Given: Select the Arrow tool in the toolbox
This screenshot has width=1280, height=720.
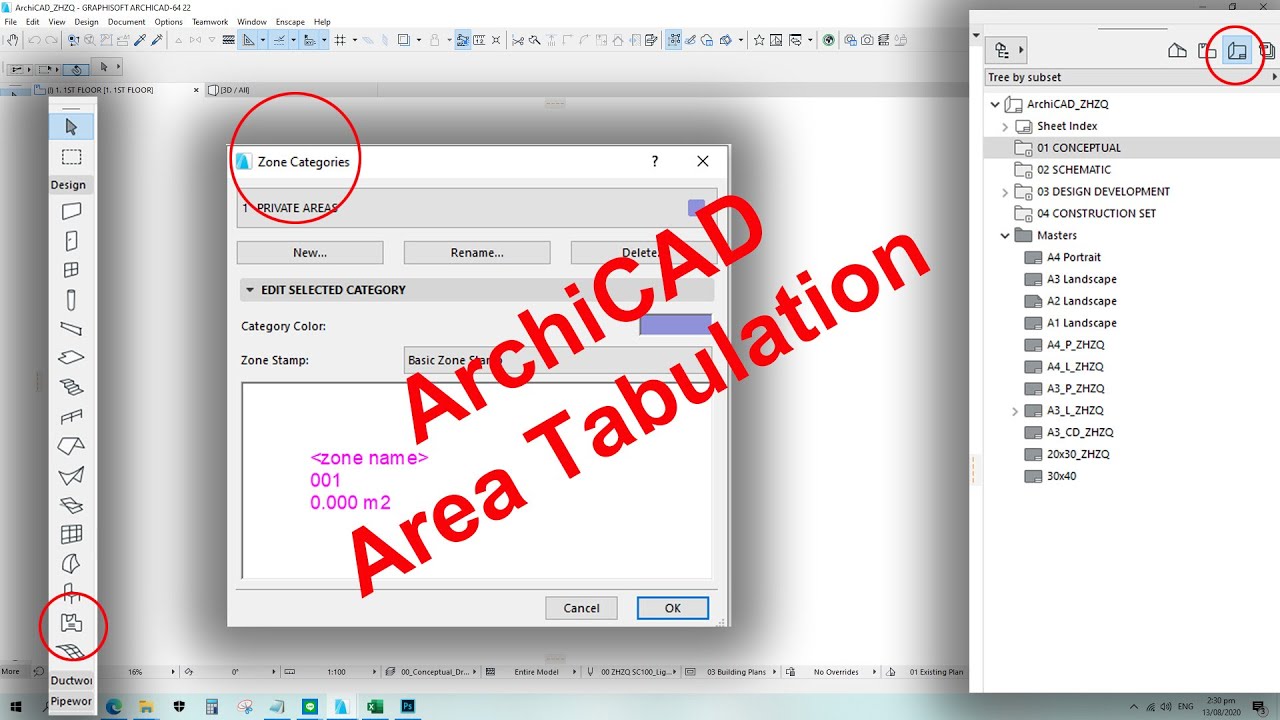Looking at the screenshot, I should 71,127.
